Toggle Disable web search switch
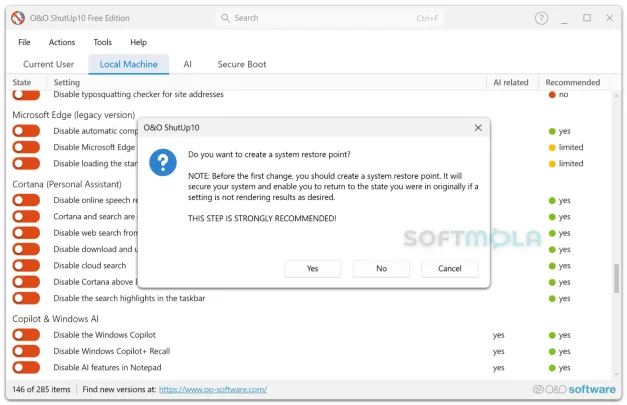This screenshot has height=405, width=627. click(x=26, y=233)
